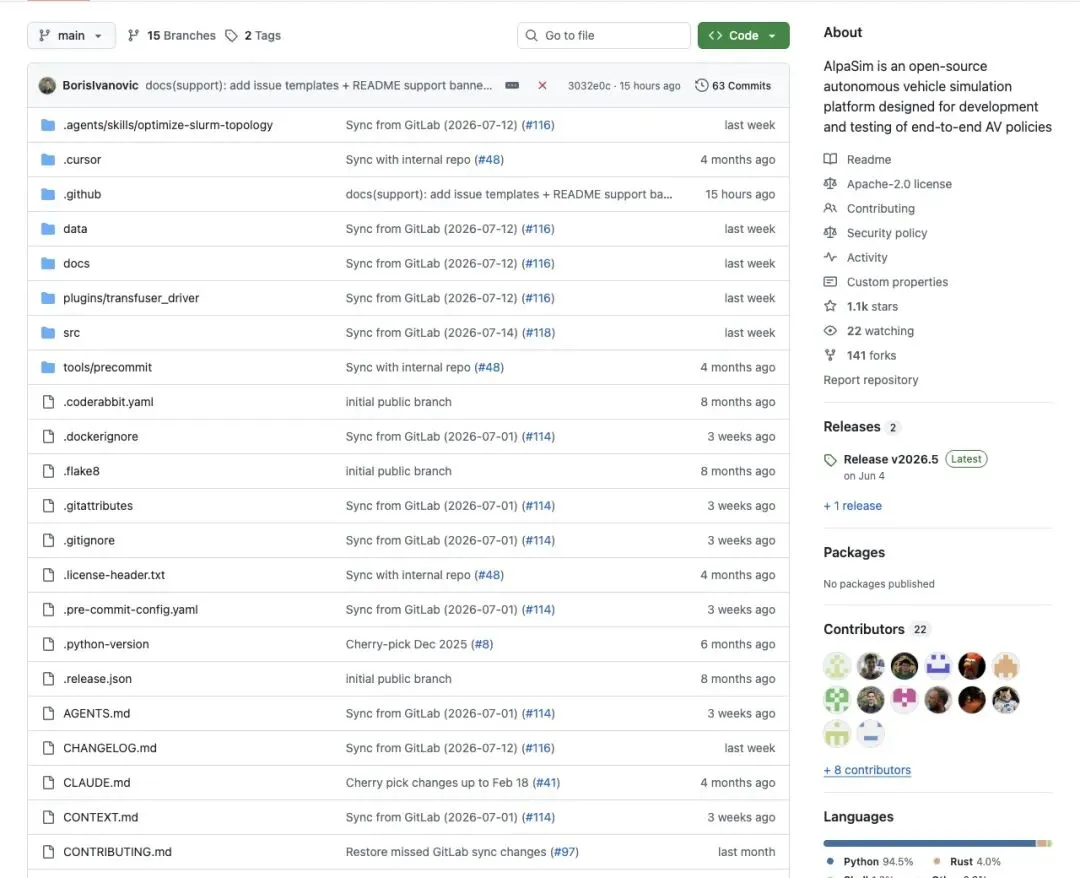Click the + 8 contributors link
Screen dimensions: 1080x878
point(867,770)
